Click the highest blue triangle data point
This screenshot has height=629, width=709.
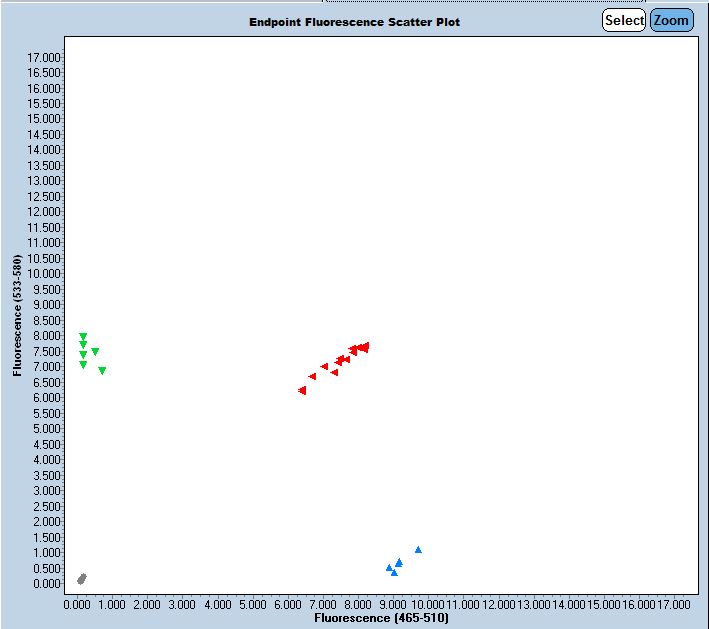418,549
